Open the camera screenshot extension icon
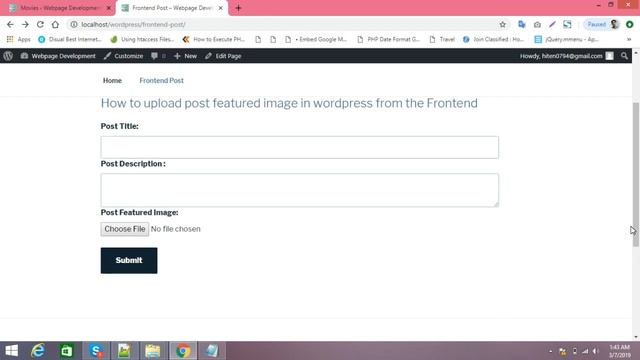Image resolution: width=640 pixels, height=360 pixels. coord(537,24)
